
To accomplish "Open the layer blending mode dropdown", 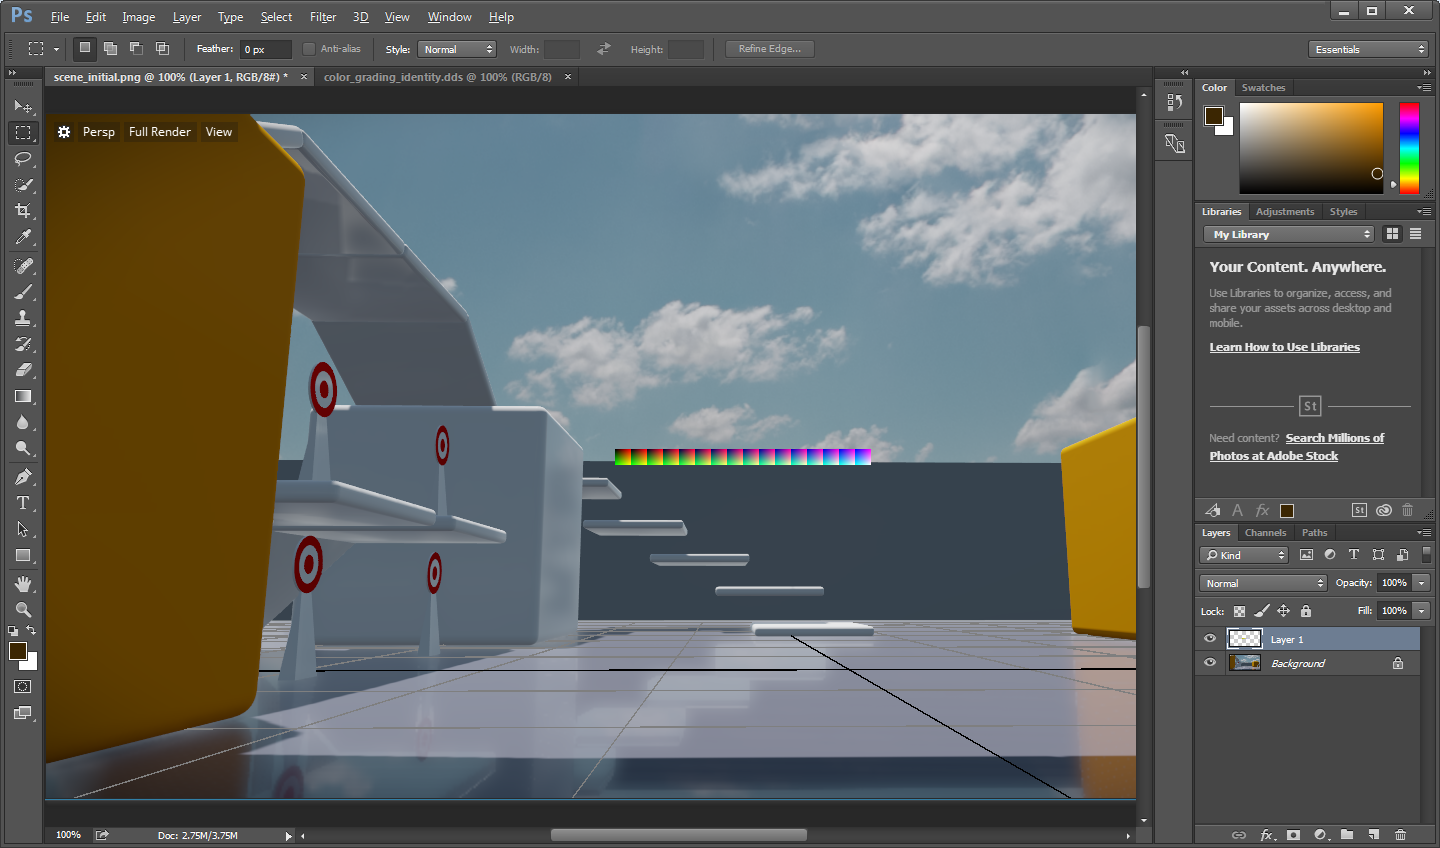I will (x=1263, y=582).
